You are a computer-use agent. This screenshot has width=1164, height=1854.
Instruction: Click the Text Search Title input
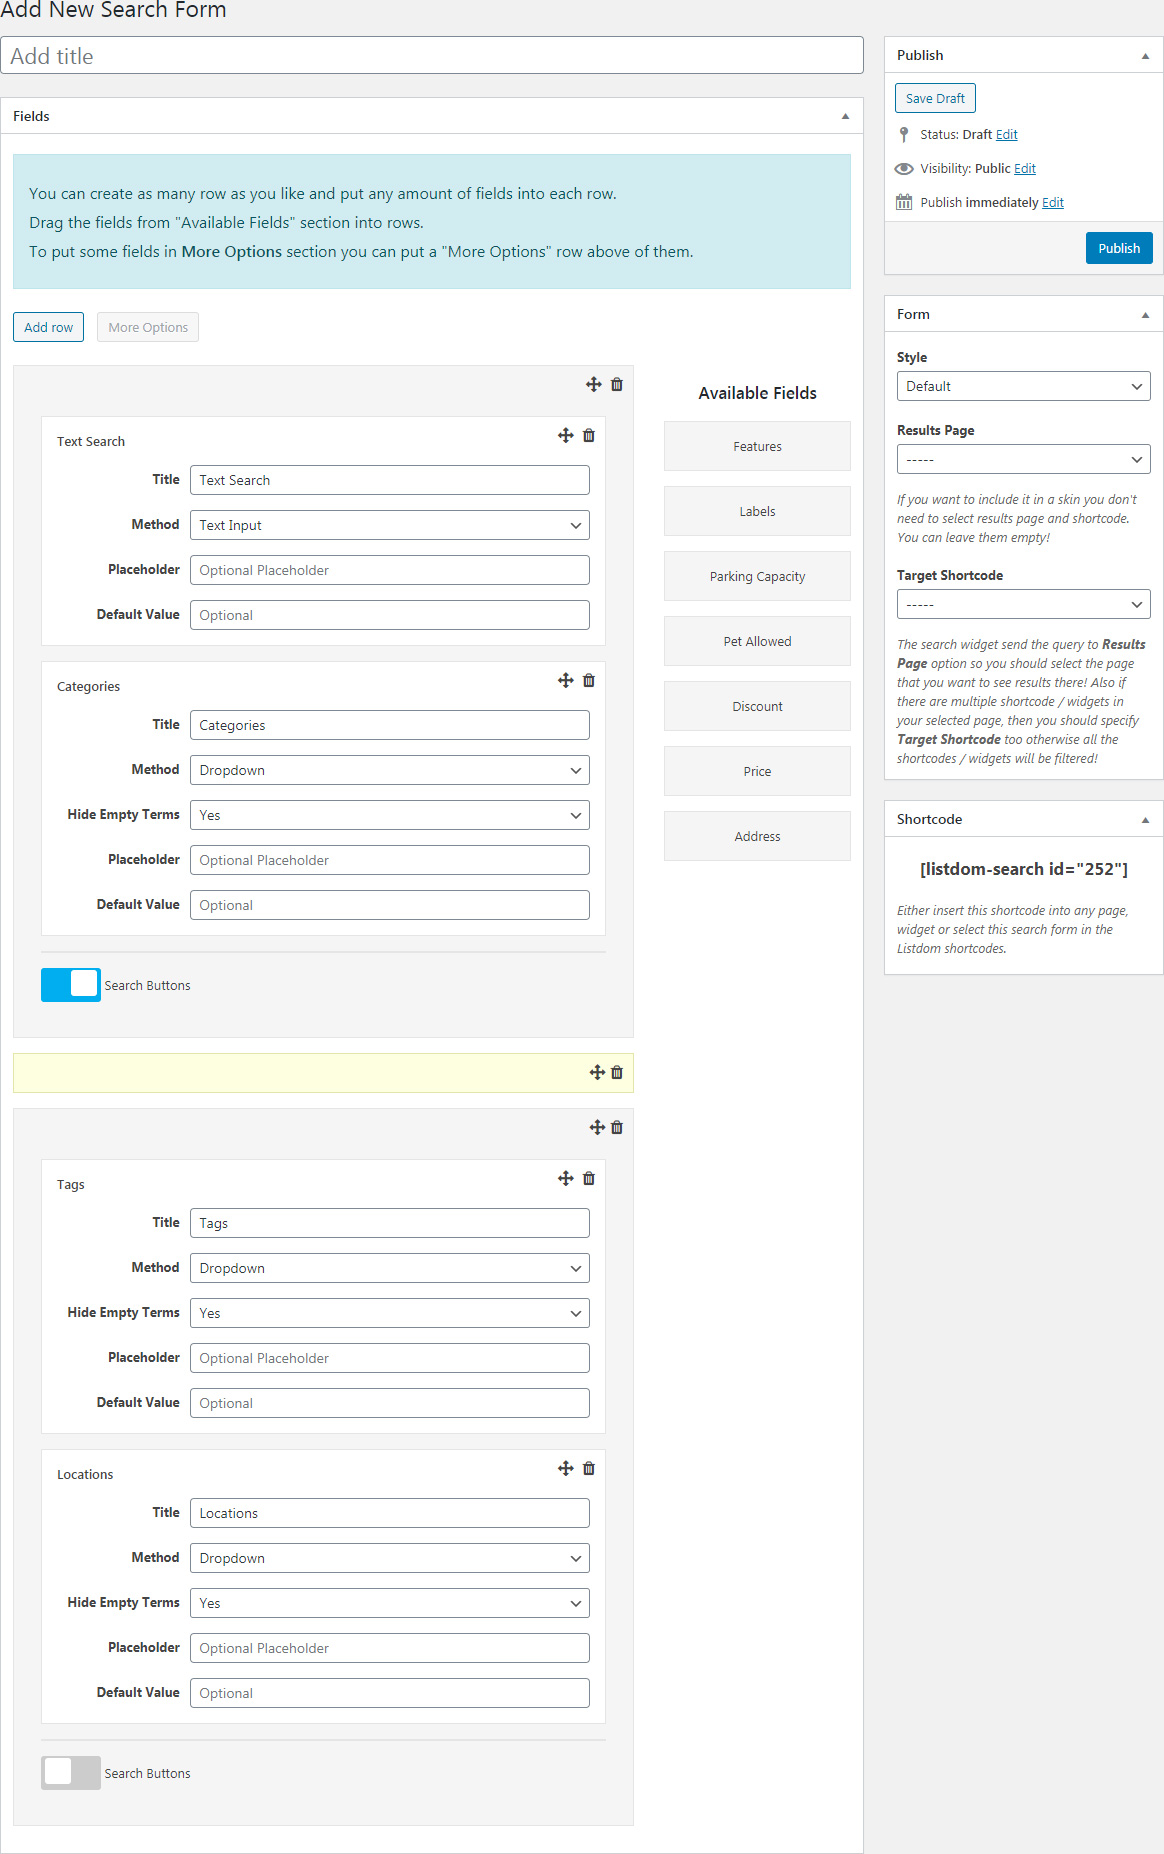390,480
